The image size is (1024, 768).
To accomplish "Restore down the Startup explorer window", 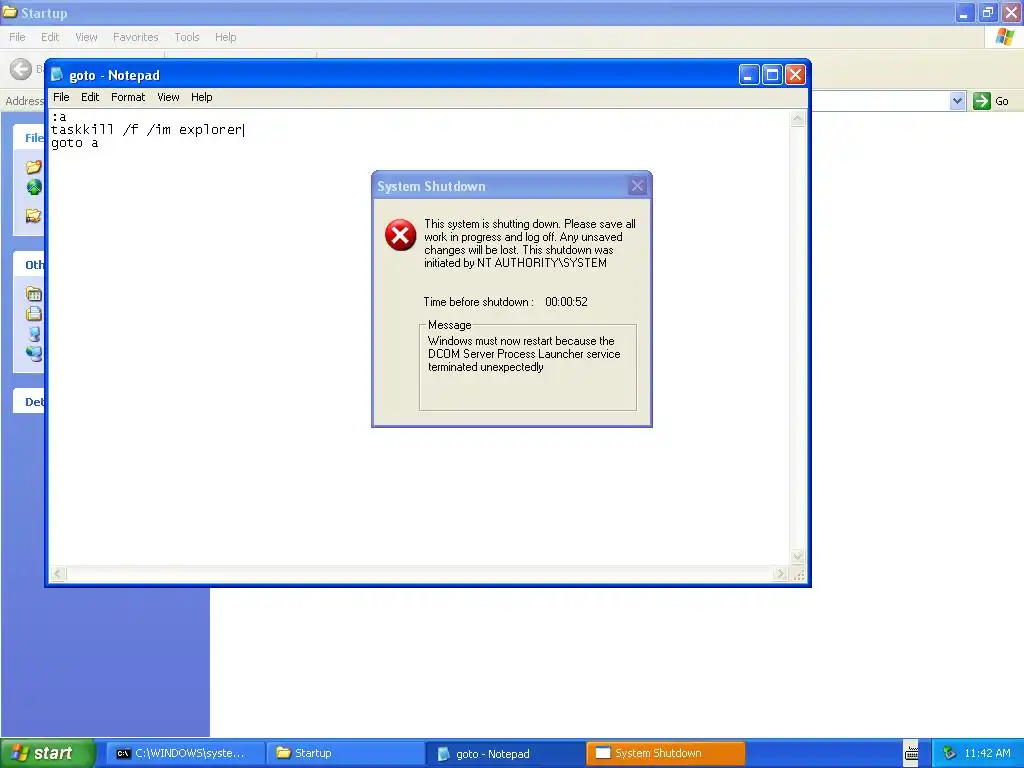I will coord(988,12).
